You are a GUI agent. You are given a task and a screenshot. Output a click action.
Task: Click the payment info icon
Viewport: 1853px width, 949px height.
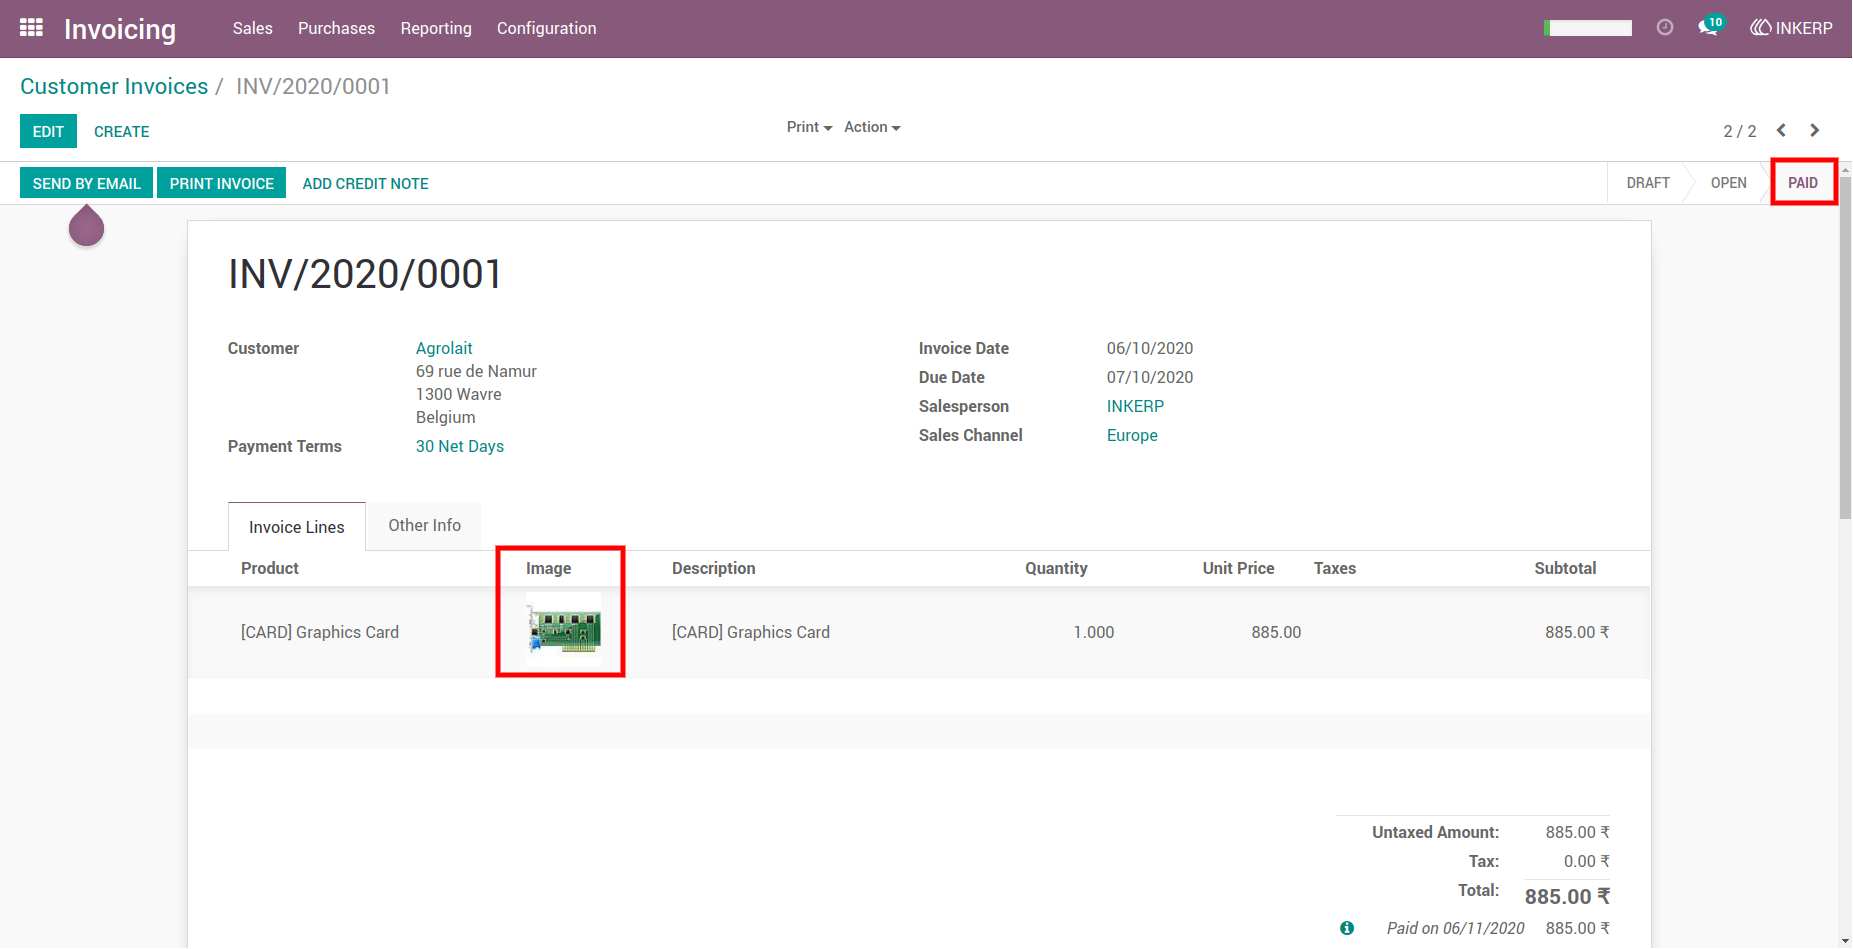pyautogui.click(x=1347, y=928)
